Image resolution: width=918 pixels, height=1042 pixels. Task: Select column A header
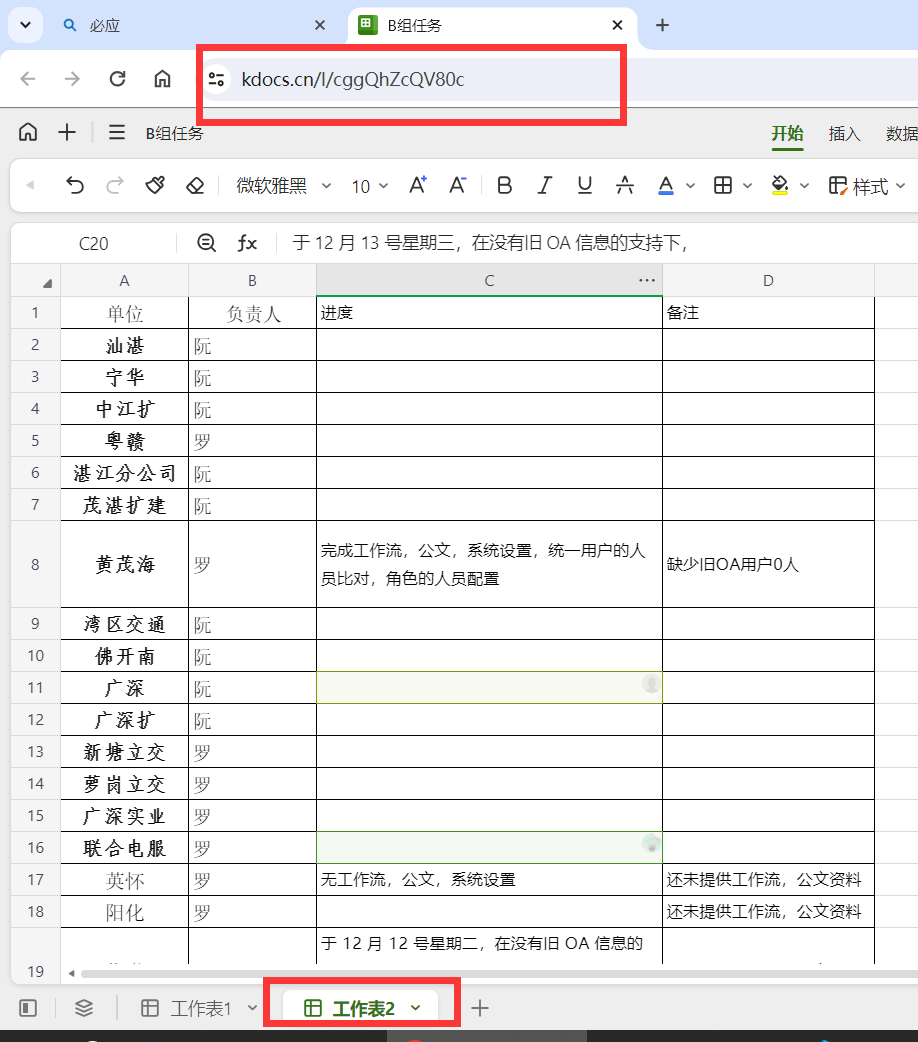tap(124, 280)
